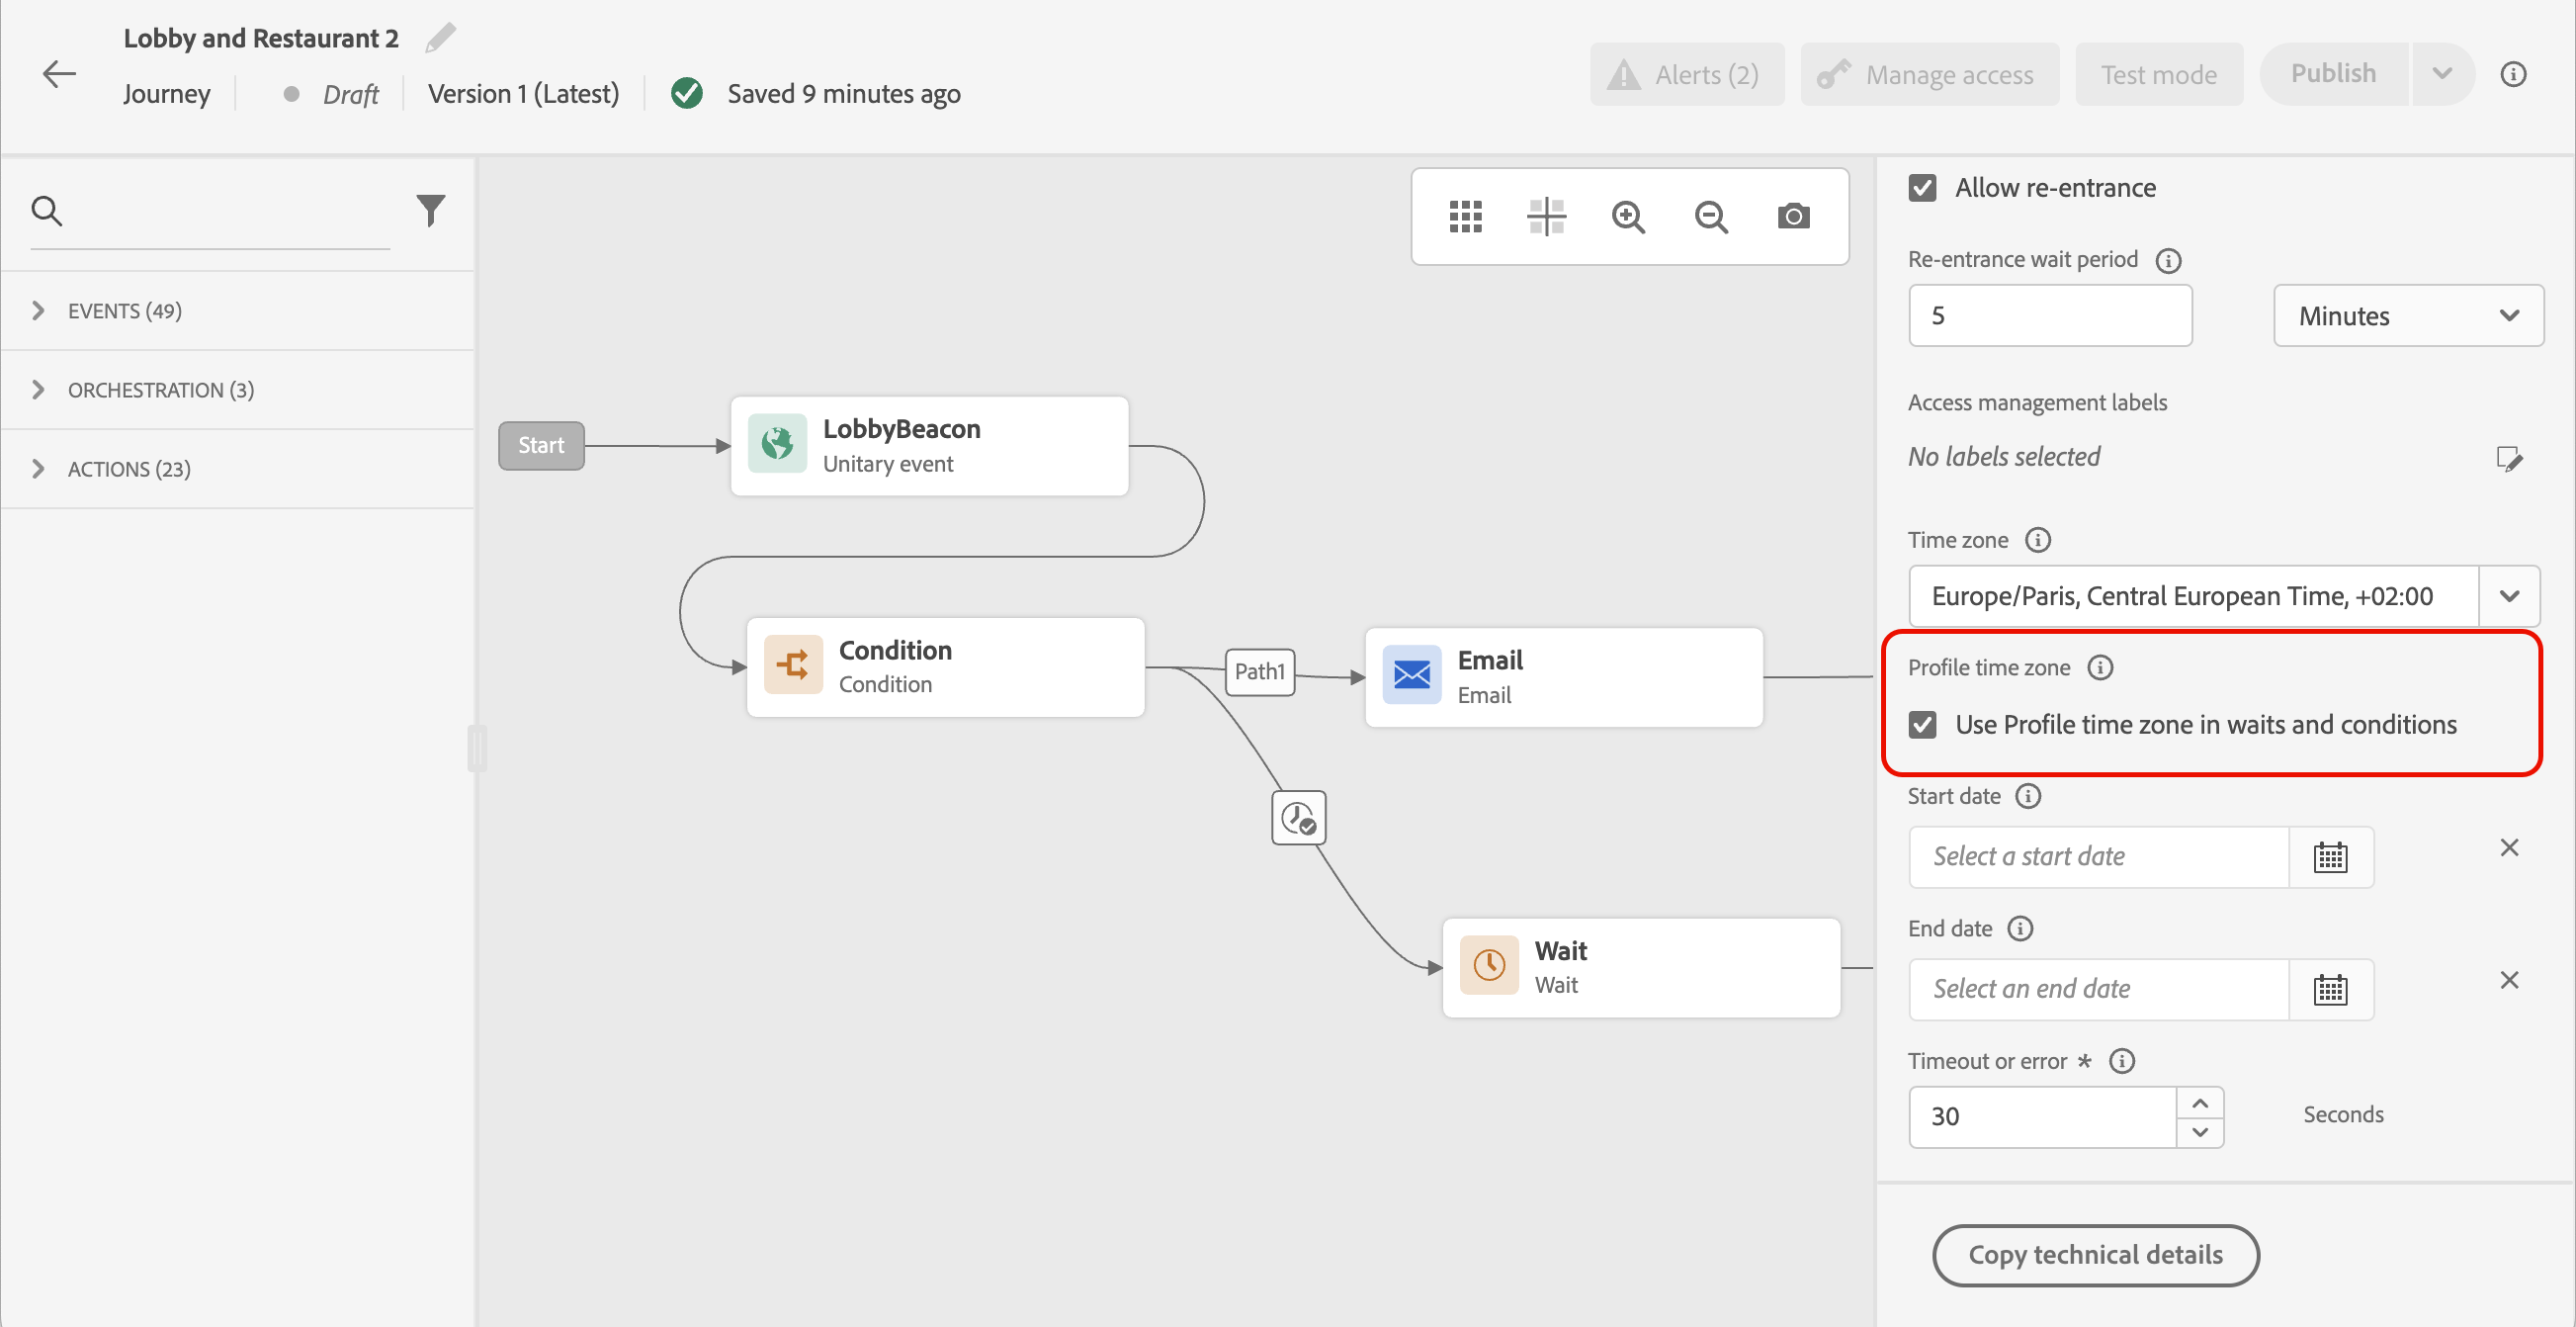
Task: Click Copy technical details button
Action: coord(2095,1254)
